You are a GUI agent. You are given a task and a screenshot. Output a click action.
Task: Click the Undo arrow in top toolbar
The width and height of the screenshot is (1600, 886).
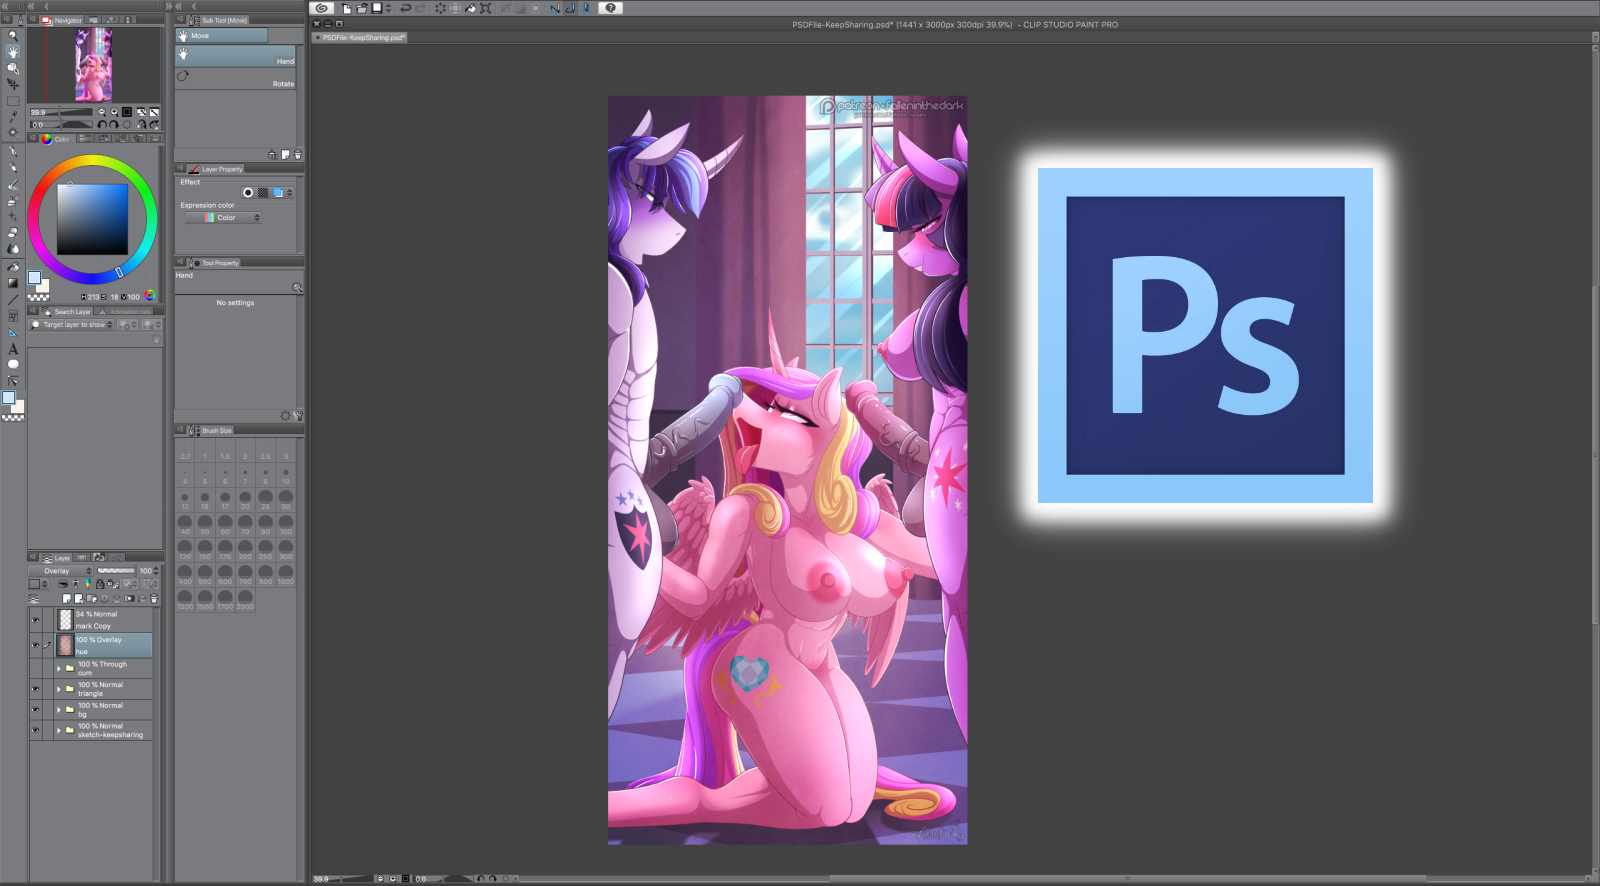coord(405,8)
